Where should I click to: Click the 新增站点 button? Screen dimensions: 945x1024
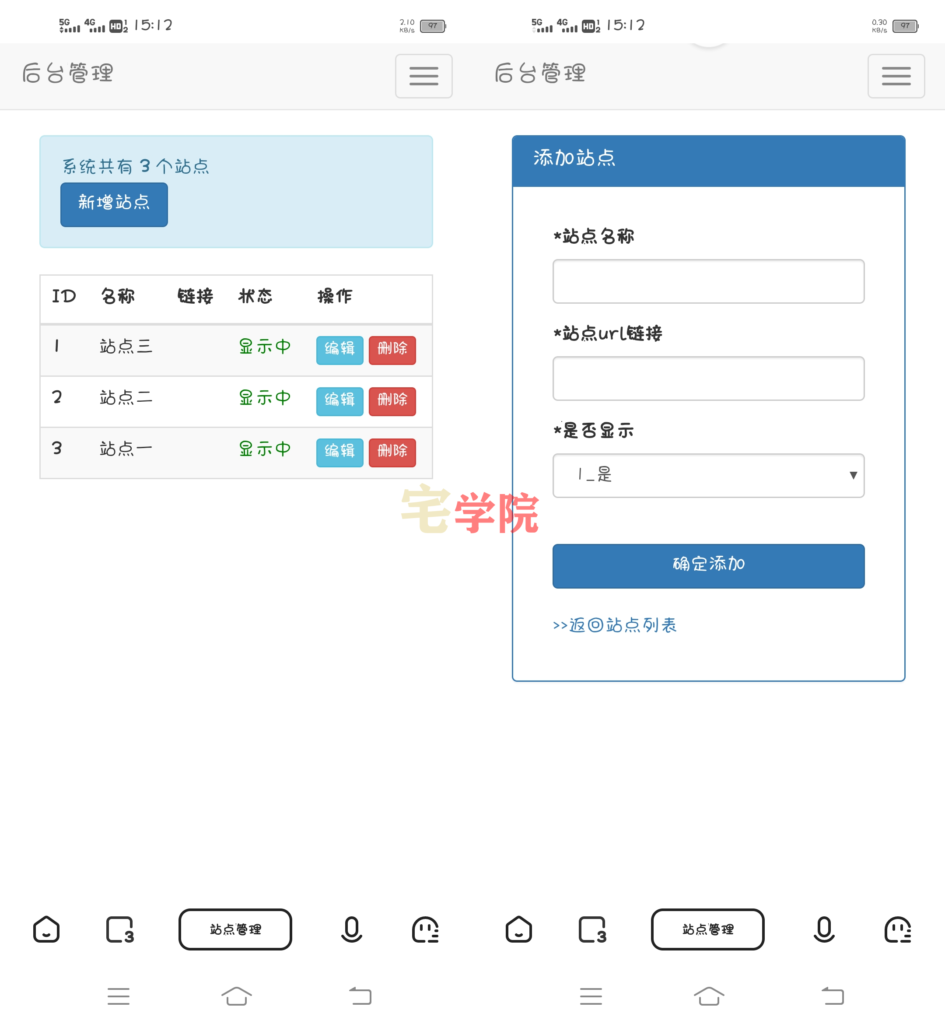[x=114, y=204]
